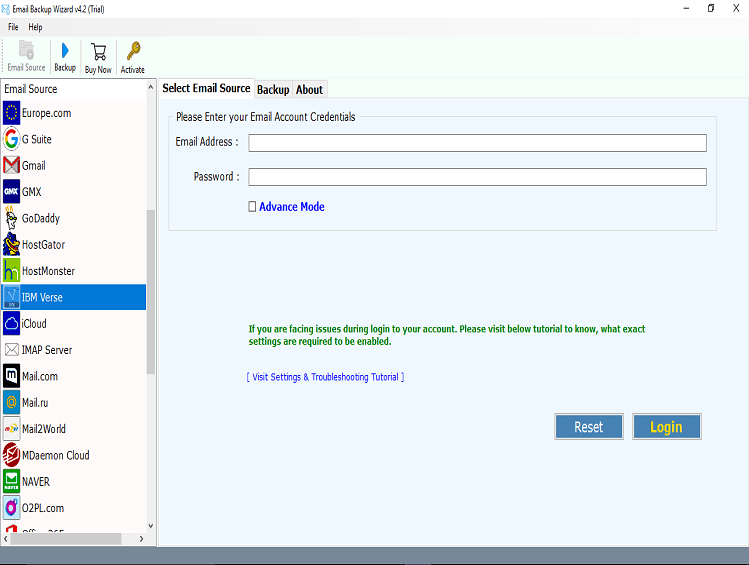Image resolution: width=749 pixels, height=565 pixels.
Task: Close the Email Backup Wizard window
Action: [736, 9]
